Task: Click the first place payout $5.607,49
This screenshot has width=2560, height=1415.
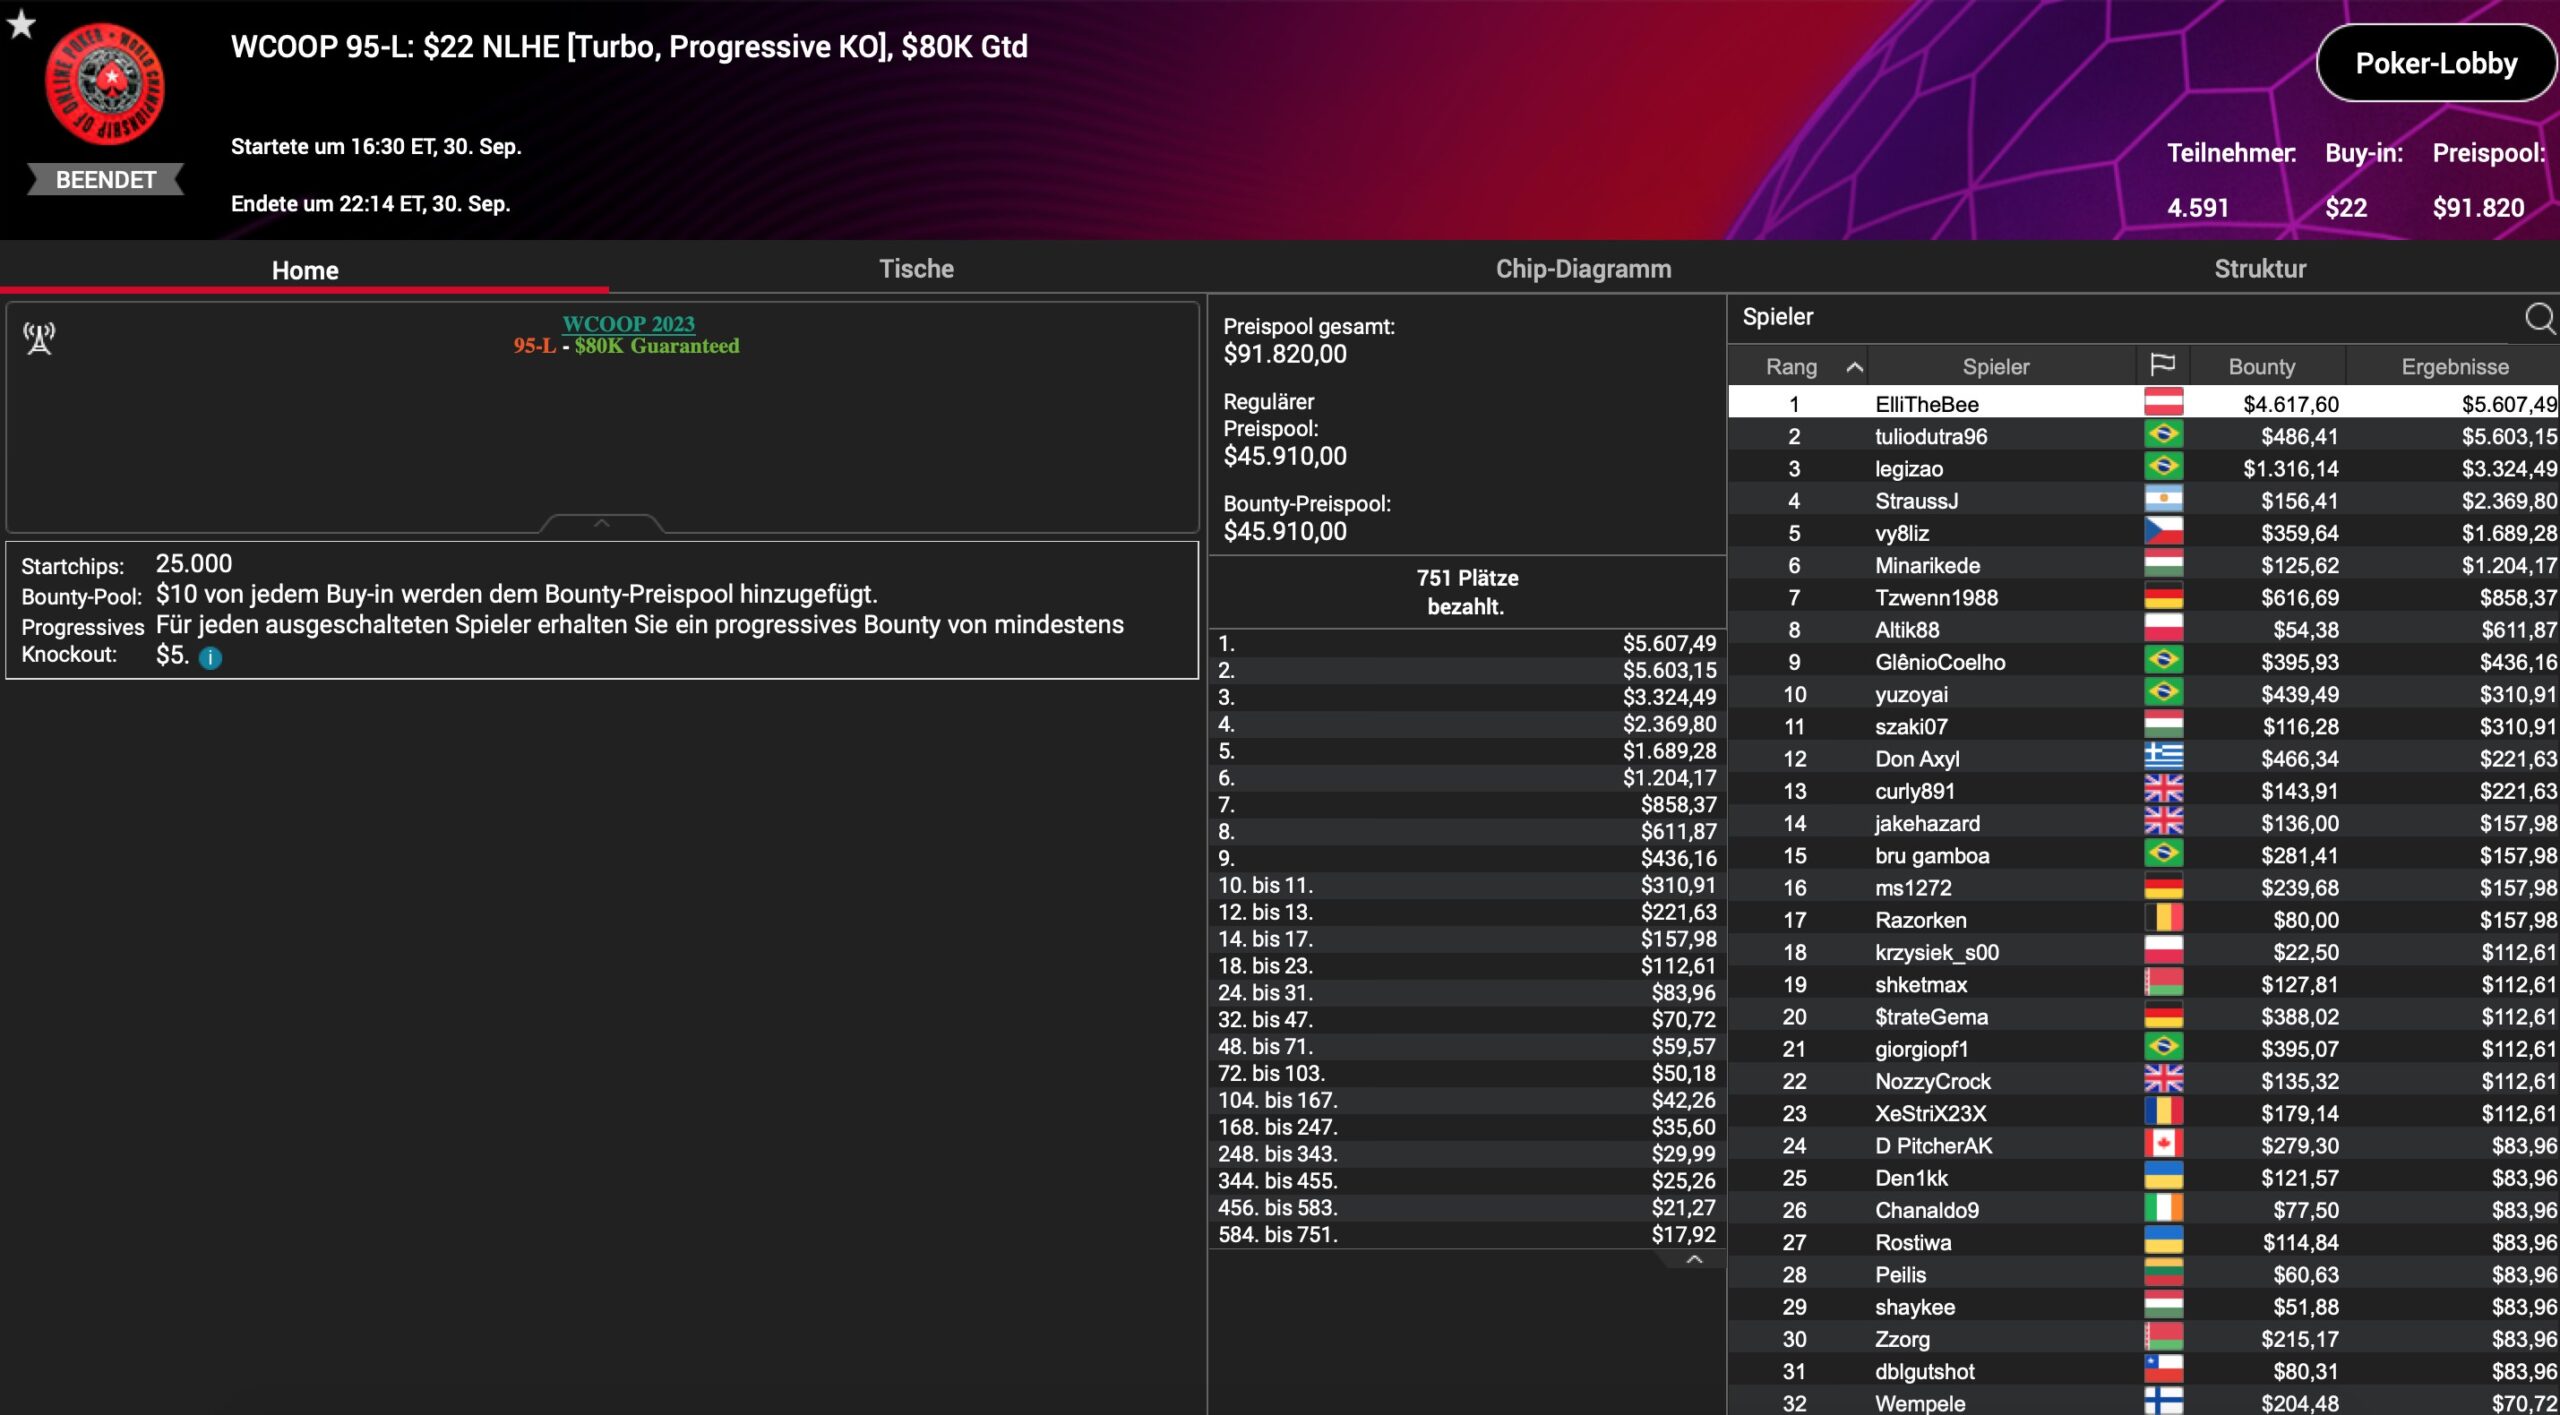Action: (1669, 643)
